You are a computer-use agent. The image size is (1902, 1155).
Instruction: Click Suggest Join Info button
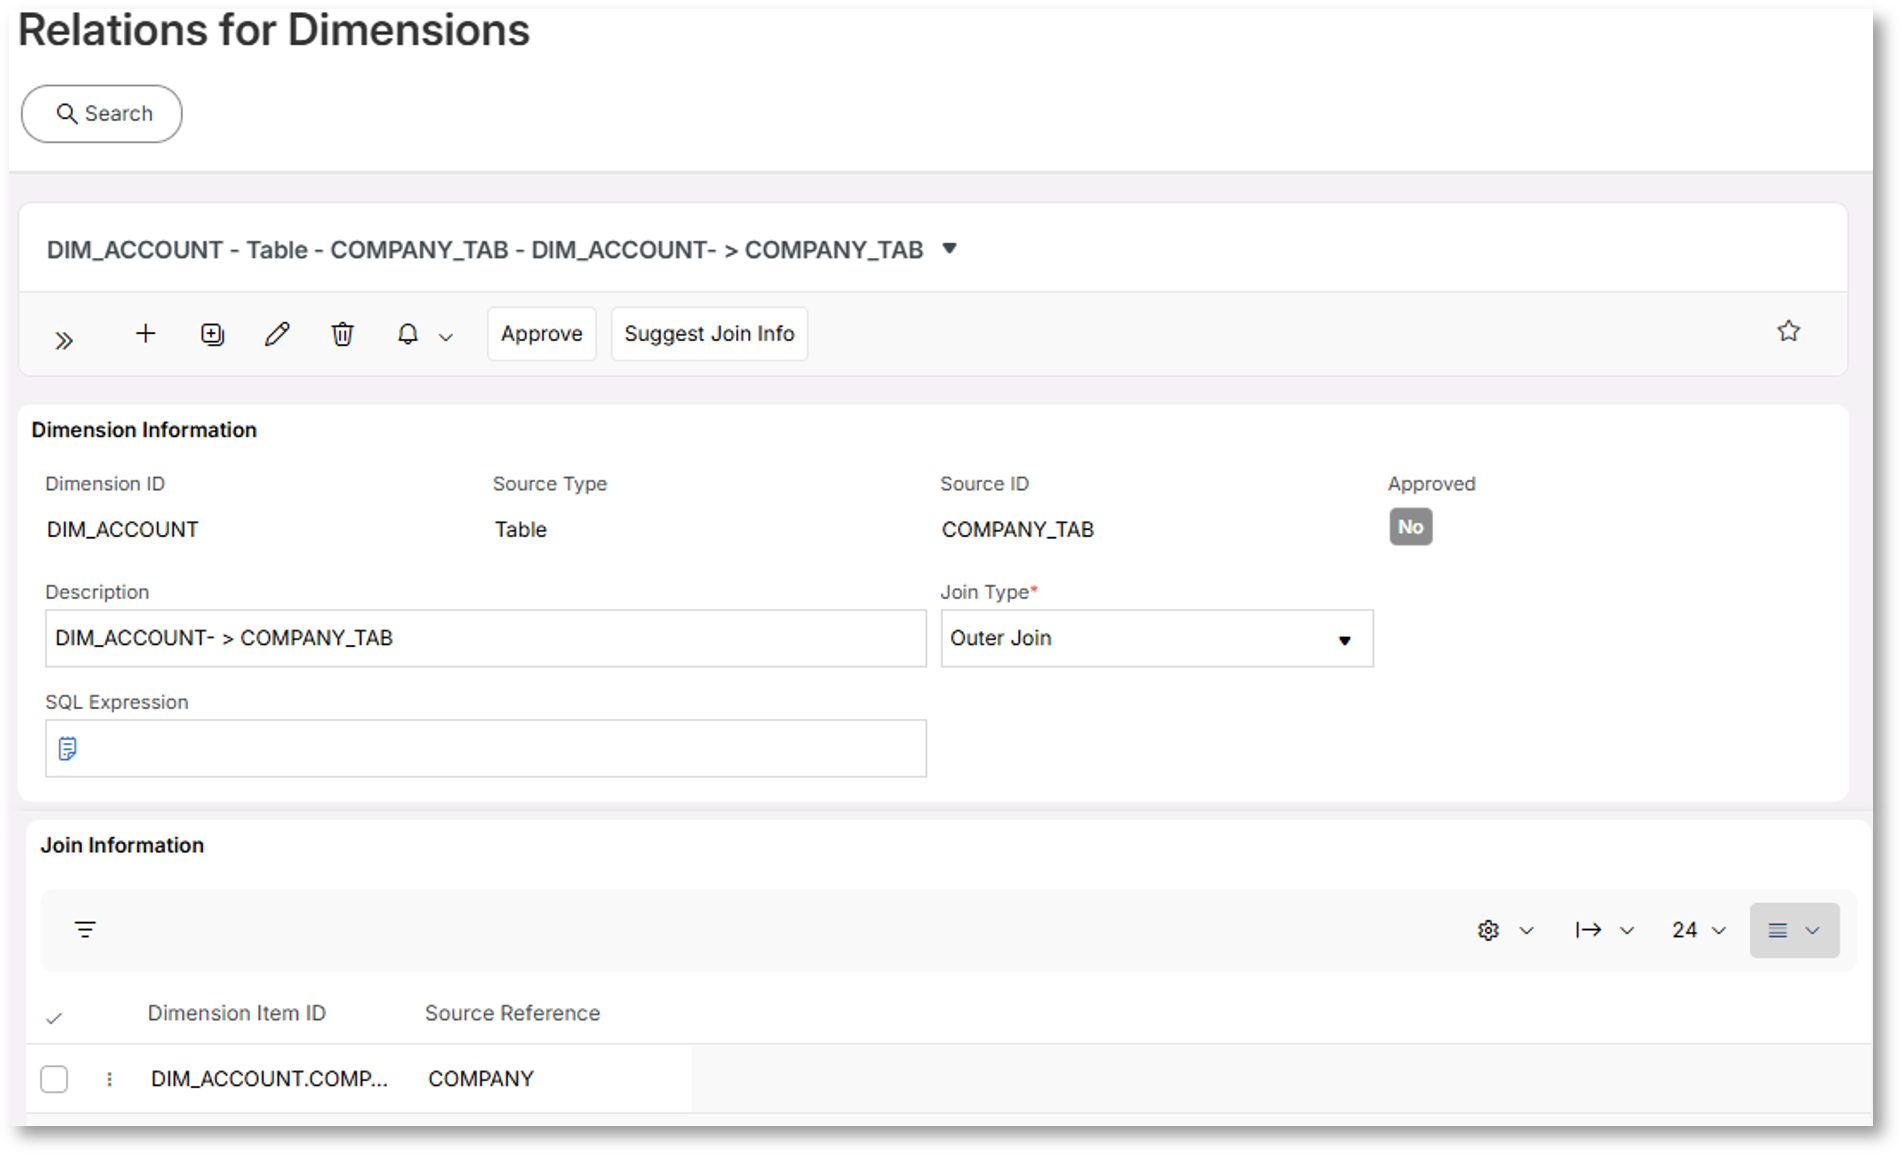coord(709,334)
